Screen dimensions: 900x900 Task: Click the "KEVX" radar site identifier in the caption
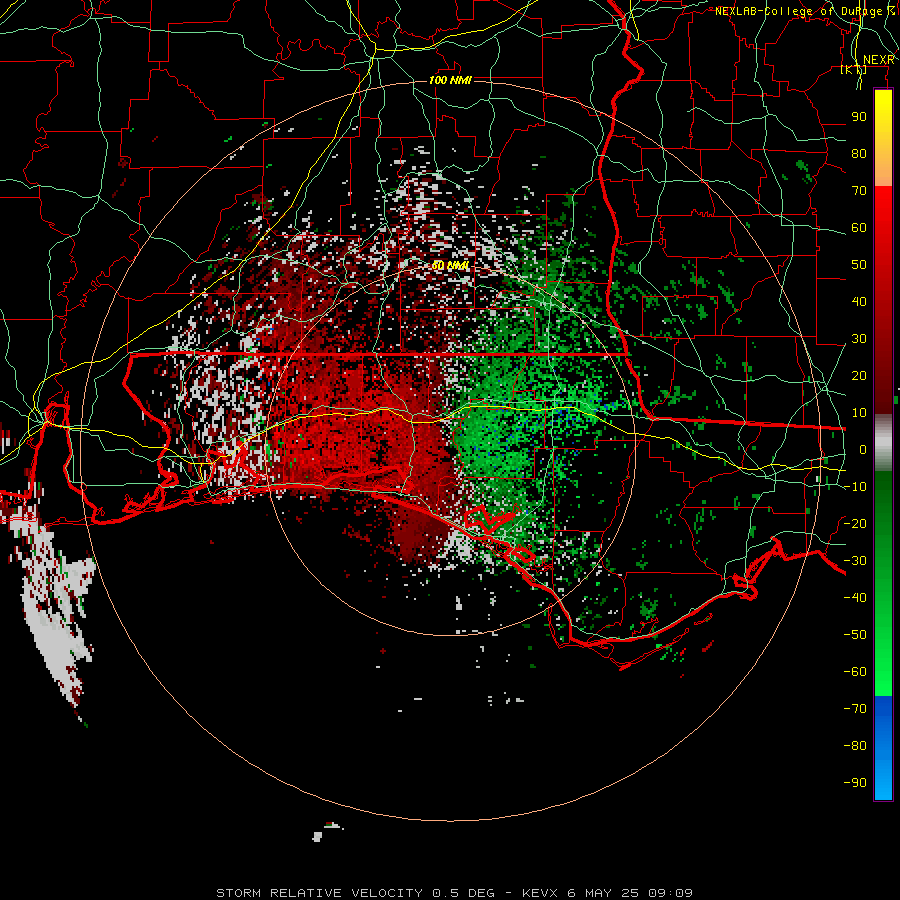pyautogui.click(x=540, y=893)
